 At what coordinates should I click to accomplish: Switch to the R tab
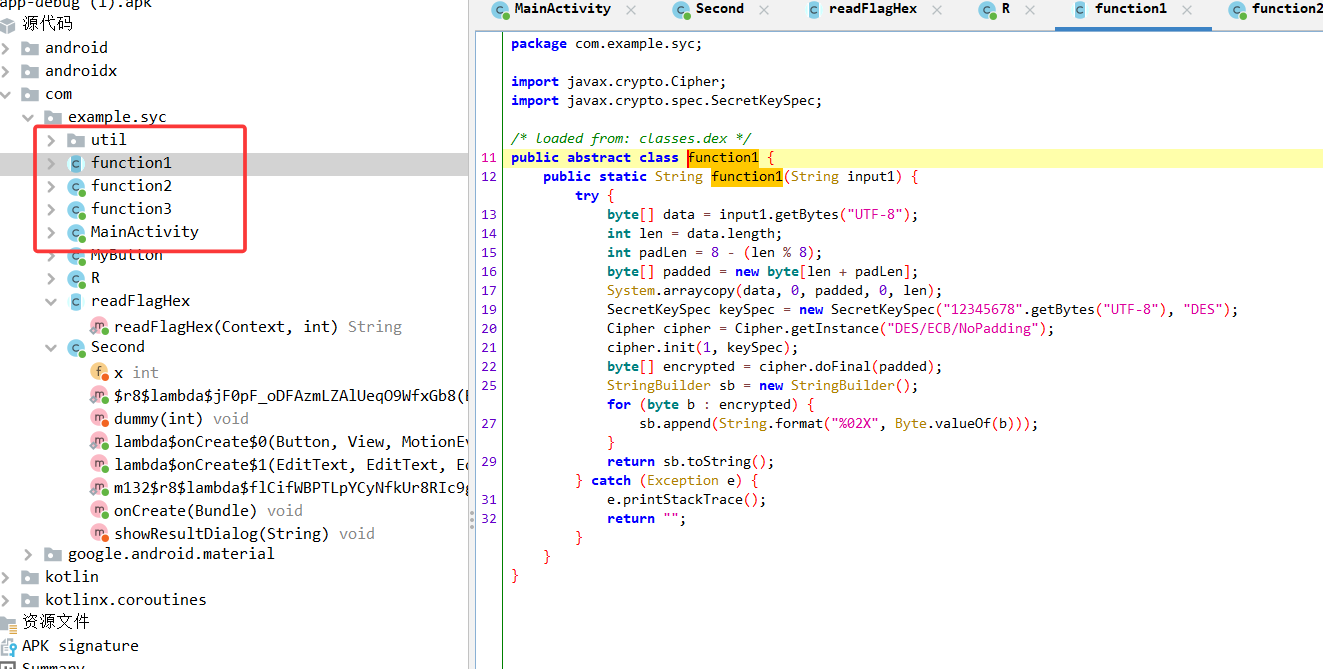click(1005, 9)
